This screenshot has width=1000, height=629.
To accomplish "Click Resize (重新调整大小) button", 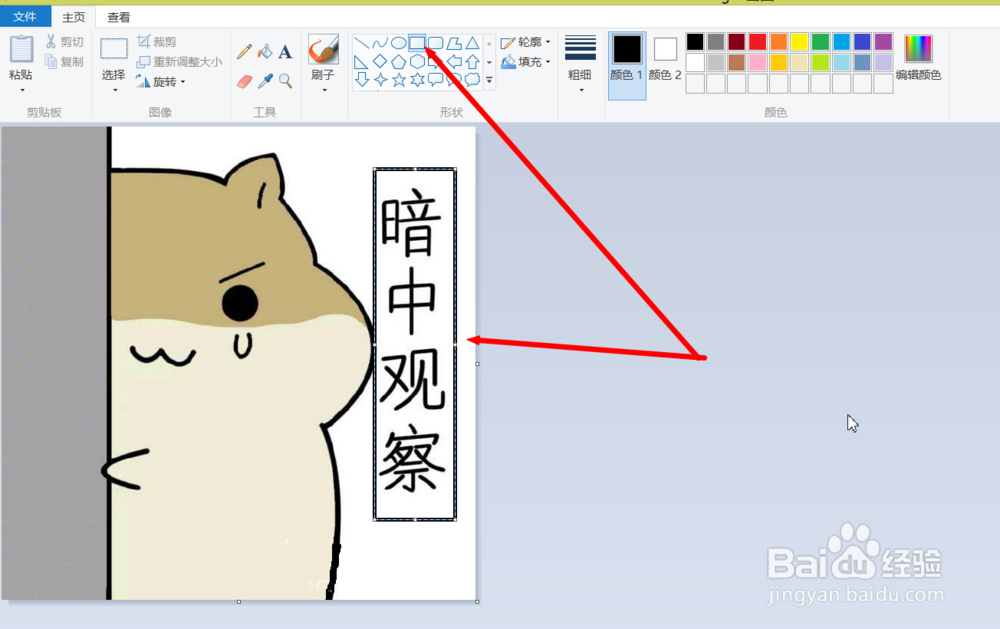I will coord(179,62).
